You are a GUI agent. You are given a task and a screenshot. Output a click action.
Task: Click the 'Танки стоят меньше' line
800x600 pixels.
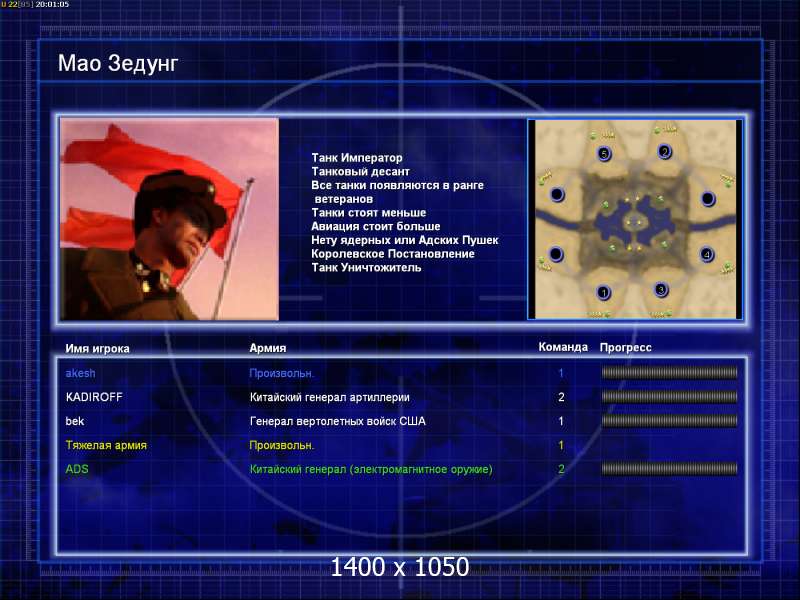click(x=368, y=212)
